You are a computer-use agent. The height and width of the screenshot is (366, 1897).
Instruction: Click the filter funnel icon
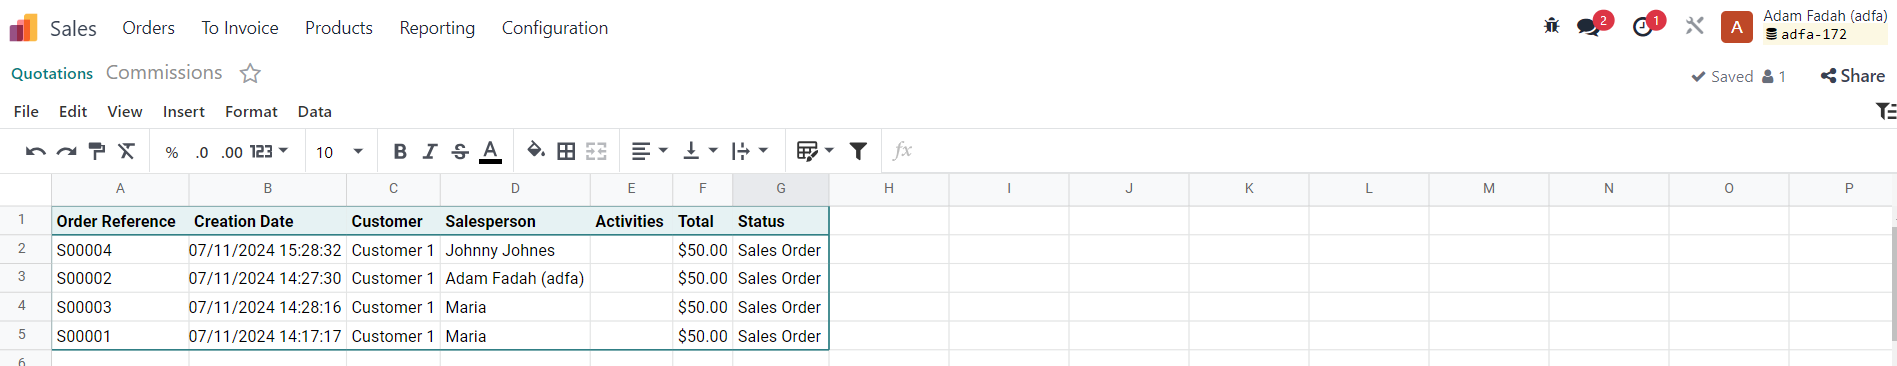pyautogui.click(x=858, y=151)
